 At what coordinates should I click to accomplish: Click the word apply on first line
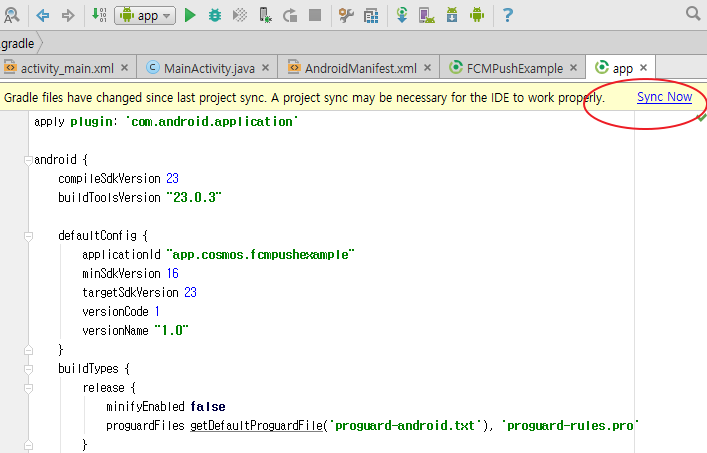tap(49, 122)
